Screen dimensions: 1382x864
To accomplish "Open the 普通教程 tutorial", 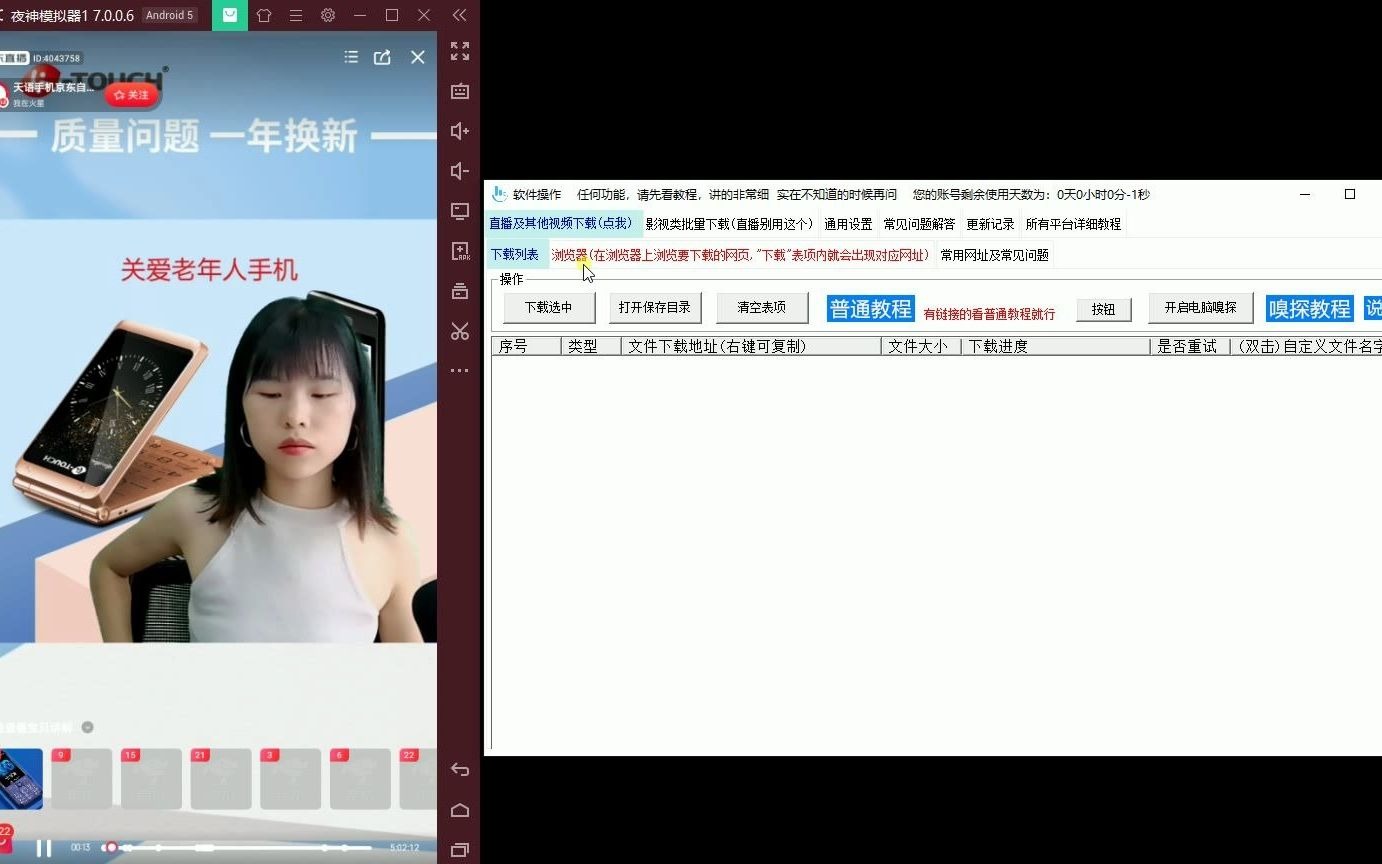I will tap(871, 309).
